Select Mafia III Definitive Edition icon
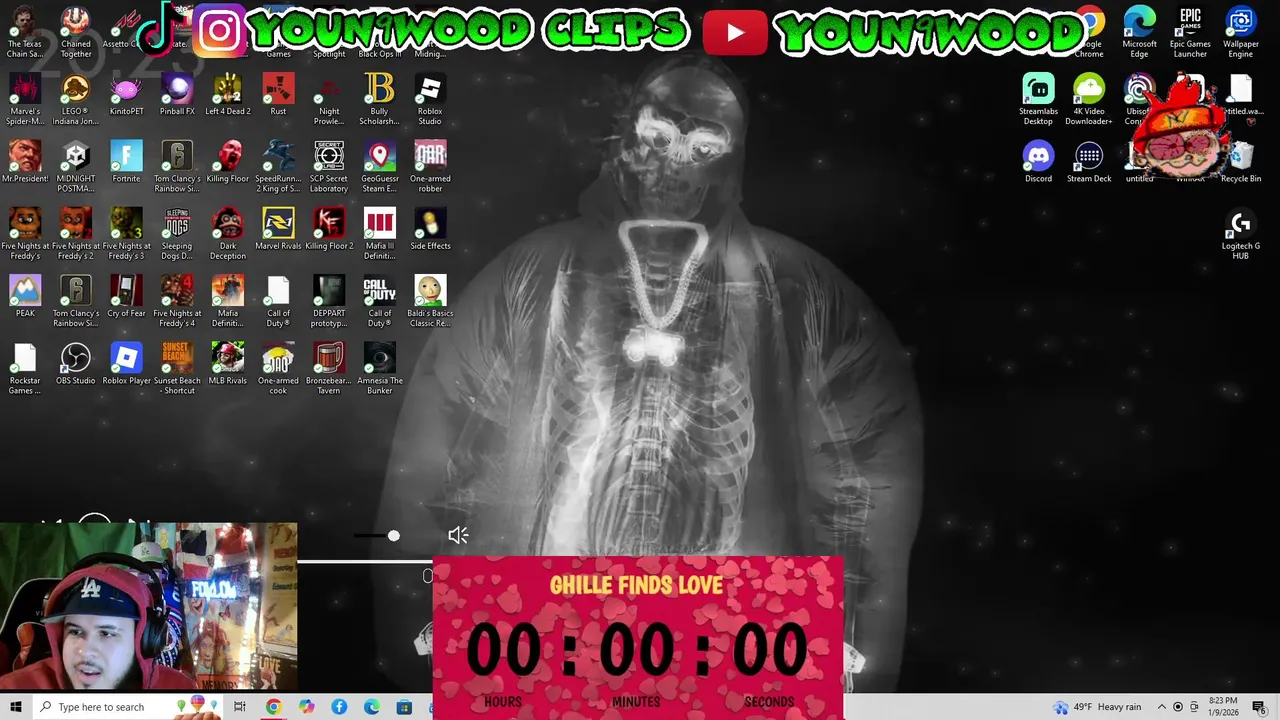The width and height of the screenshot is (1280, 720). click(380, 234)
